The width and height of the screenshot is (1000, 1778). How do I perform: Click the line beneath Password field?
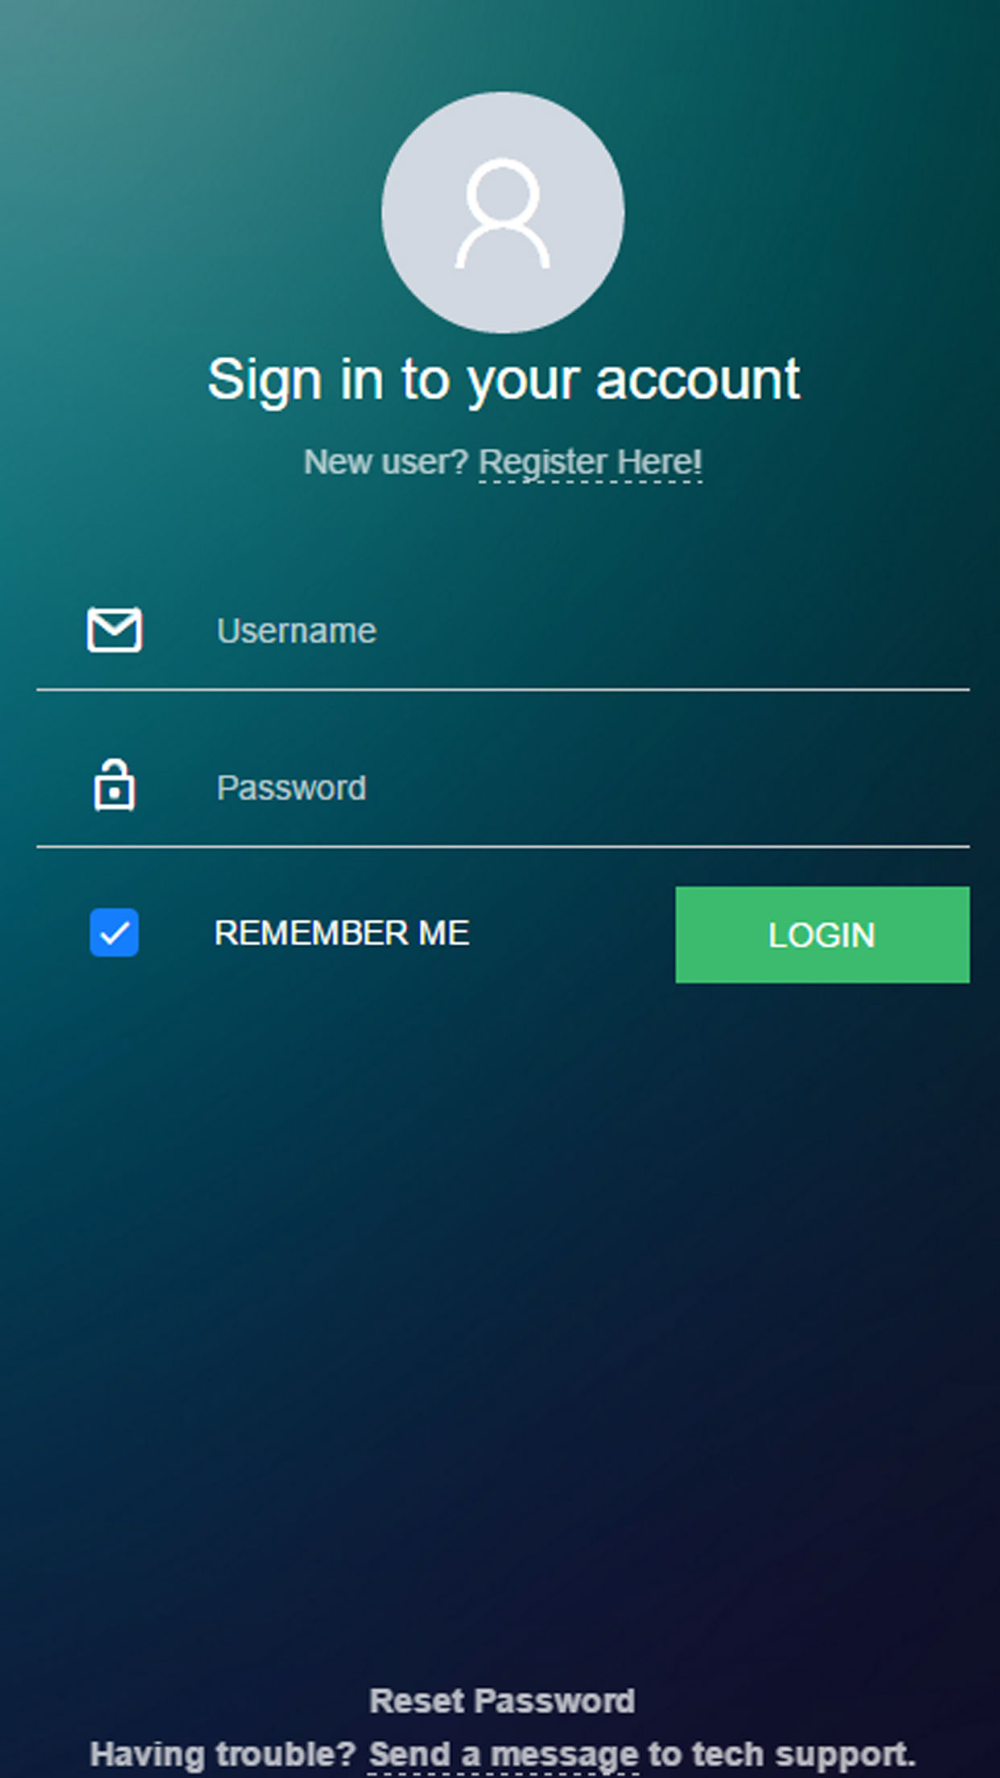tap(503, 846)
